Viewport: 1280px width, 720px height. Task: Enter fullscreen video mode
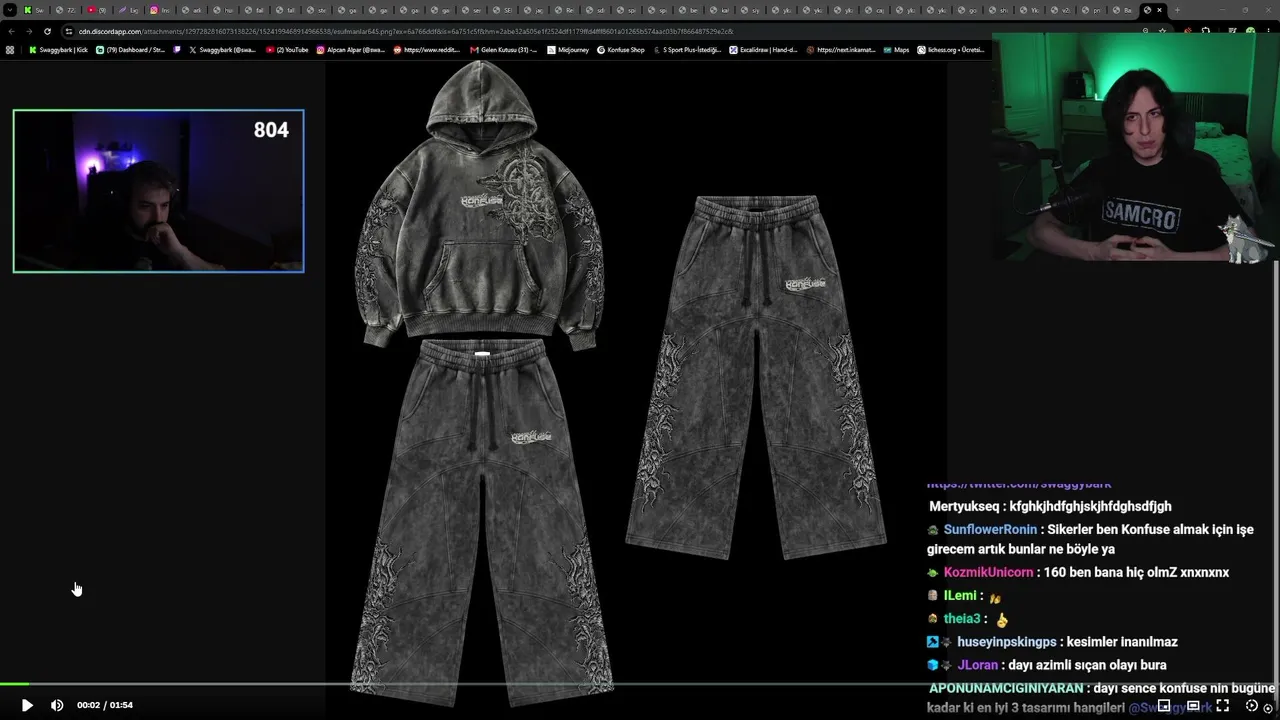pyautogui.click(x=1222, y=705)
